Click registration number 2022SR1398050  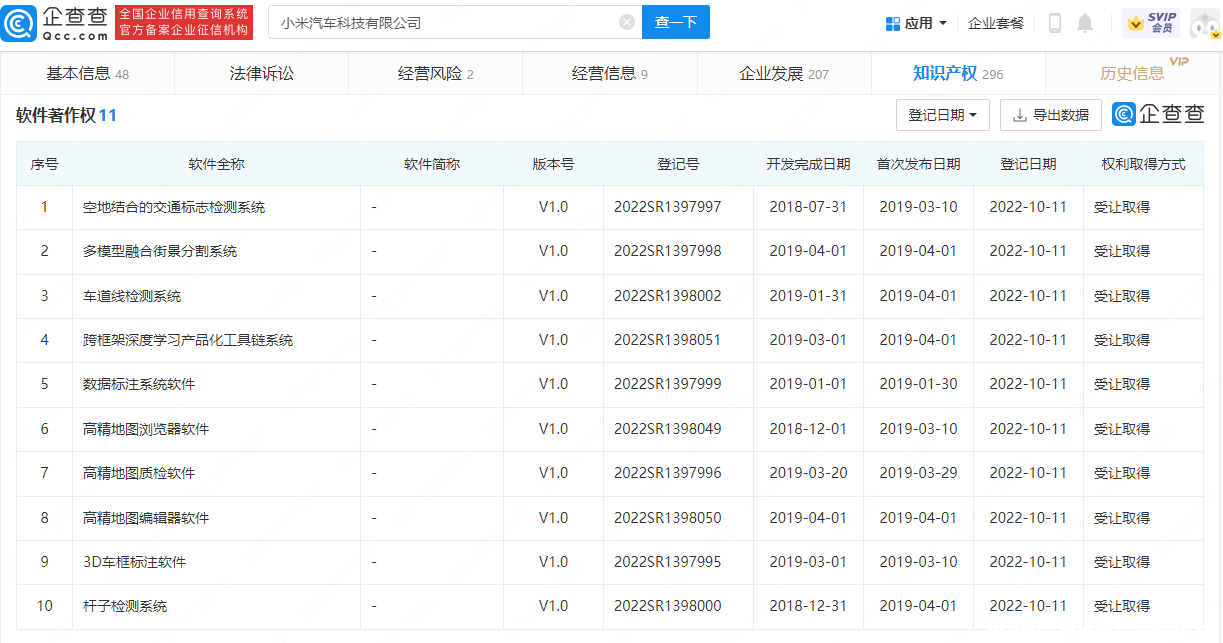pos(668,518)
